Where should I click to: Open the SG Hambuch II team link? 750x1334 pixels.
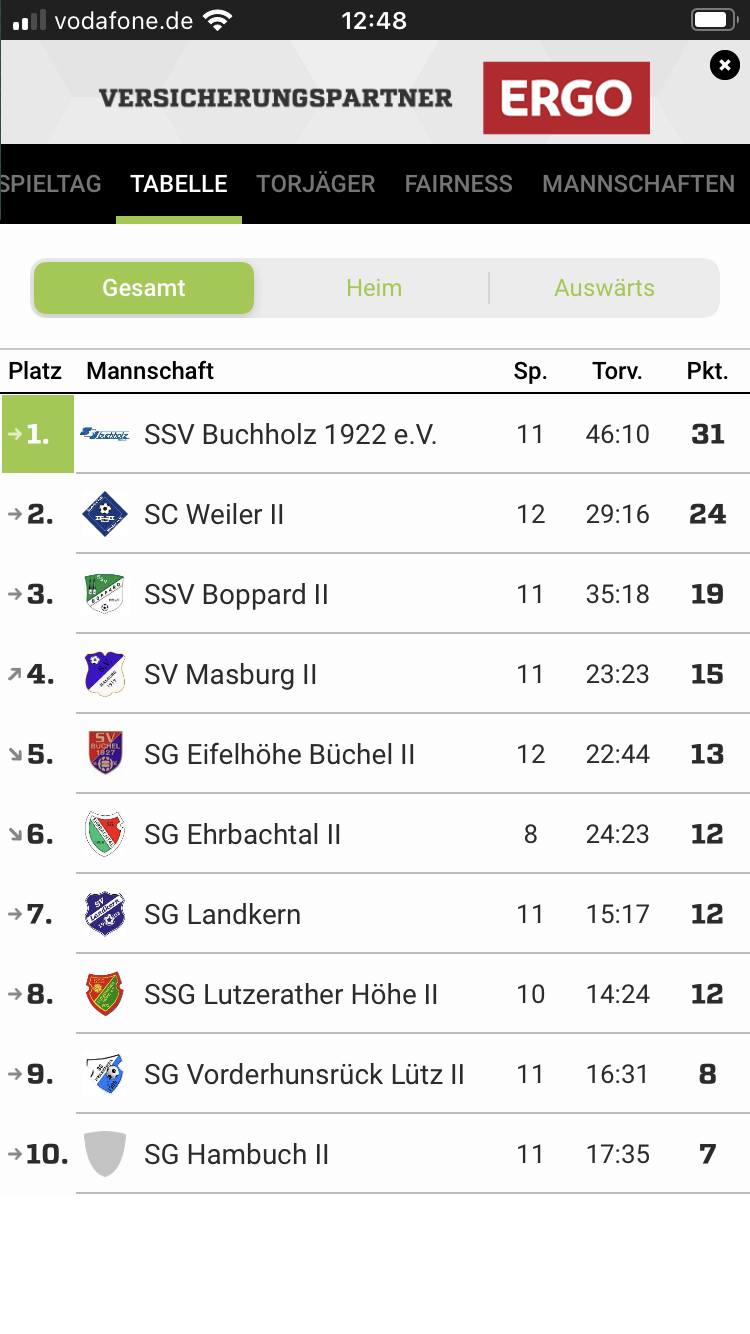coord(236,1154)
